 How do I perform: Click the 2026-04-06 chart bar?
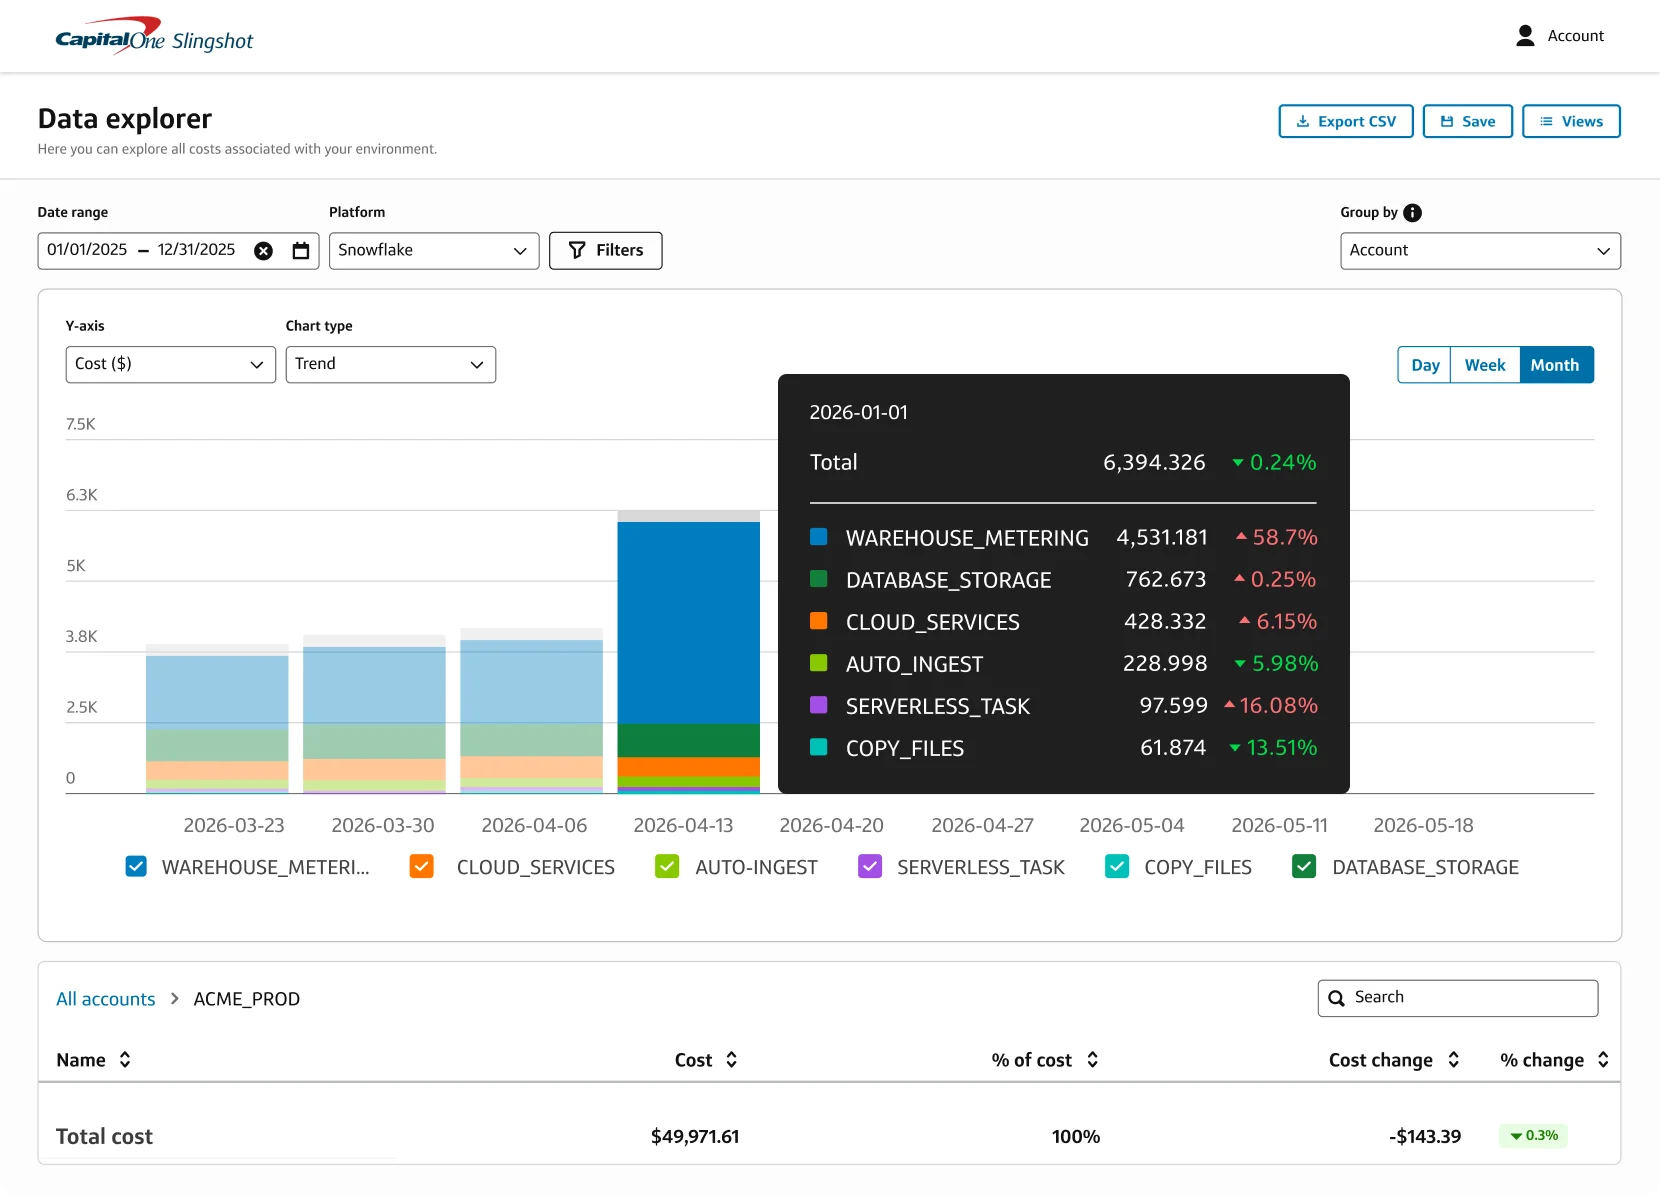pos(531,711)
